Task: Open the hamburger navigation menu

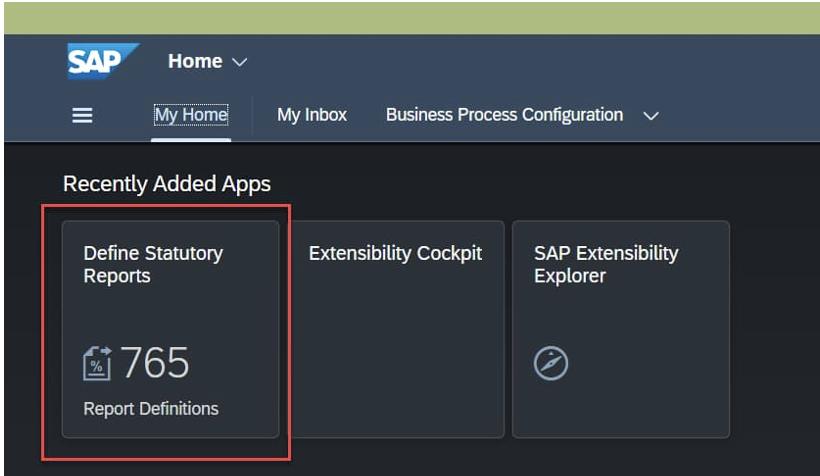Action: tap(82, 115)
